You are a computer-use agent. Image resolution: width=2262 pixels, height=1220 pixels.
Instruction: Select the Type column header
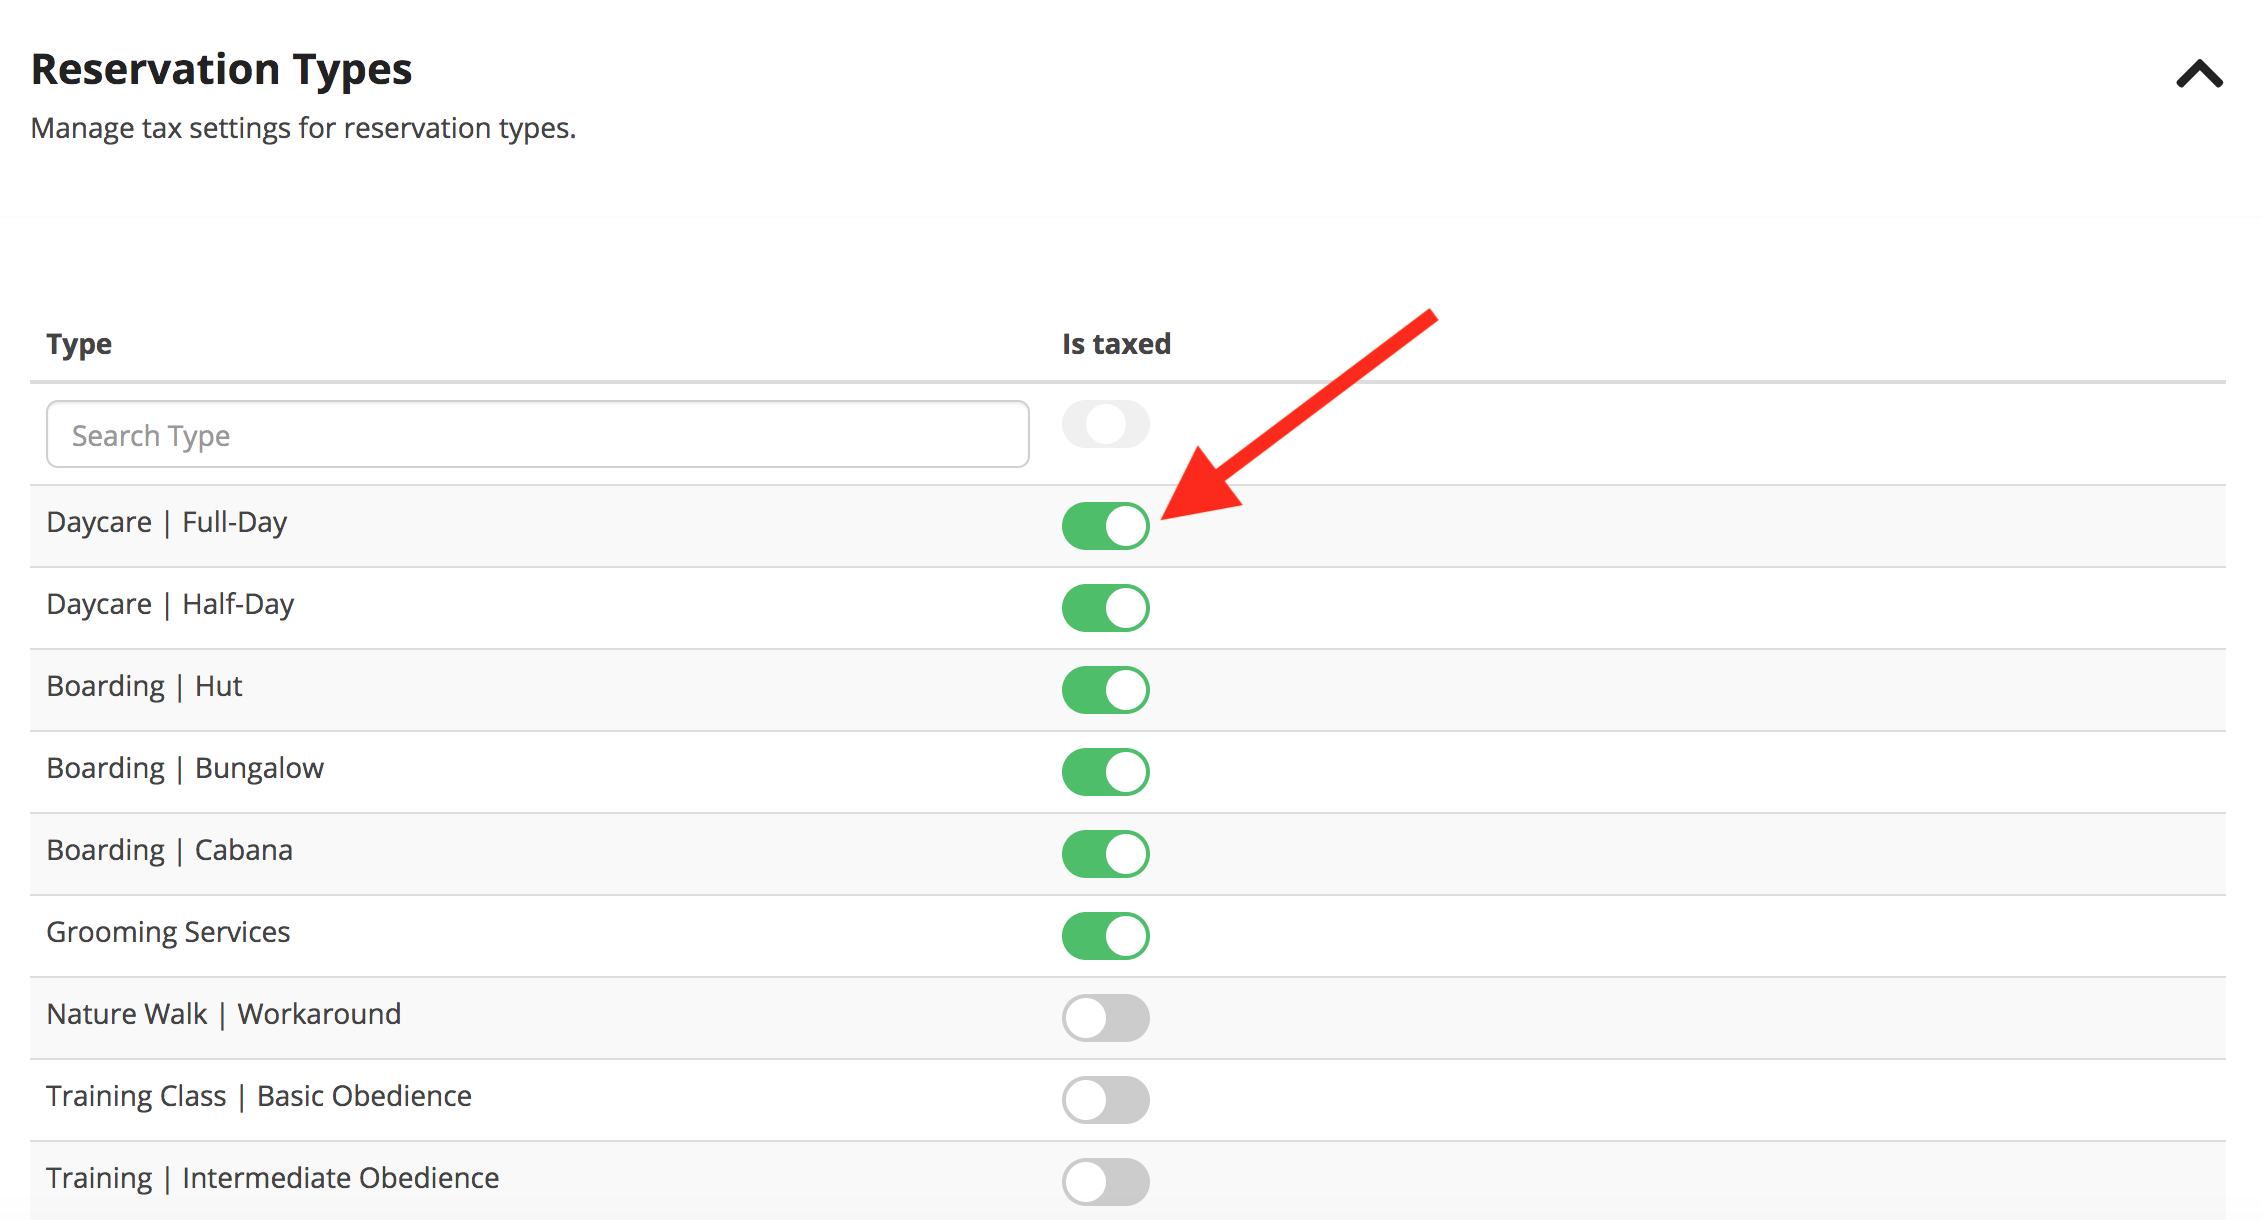[x=79, y=343]
